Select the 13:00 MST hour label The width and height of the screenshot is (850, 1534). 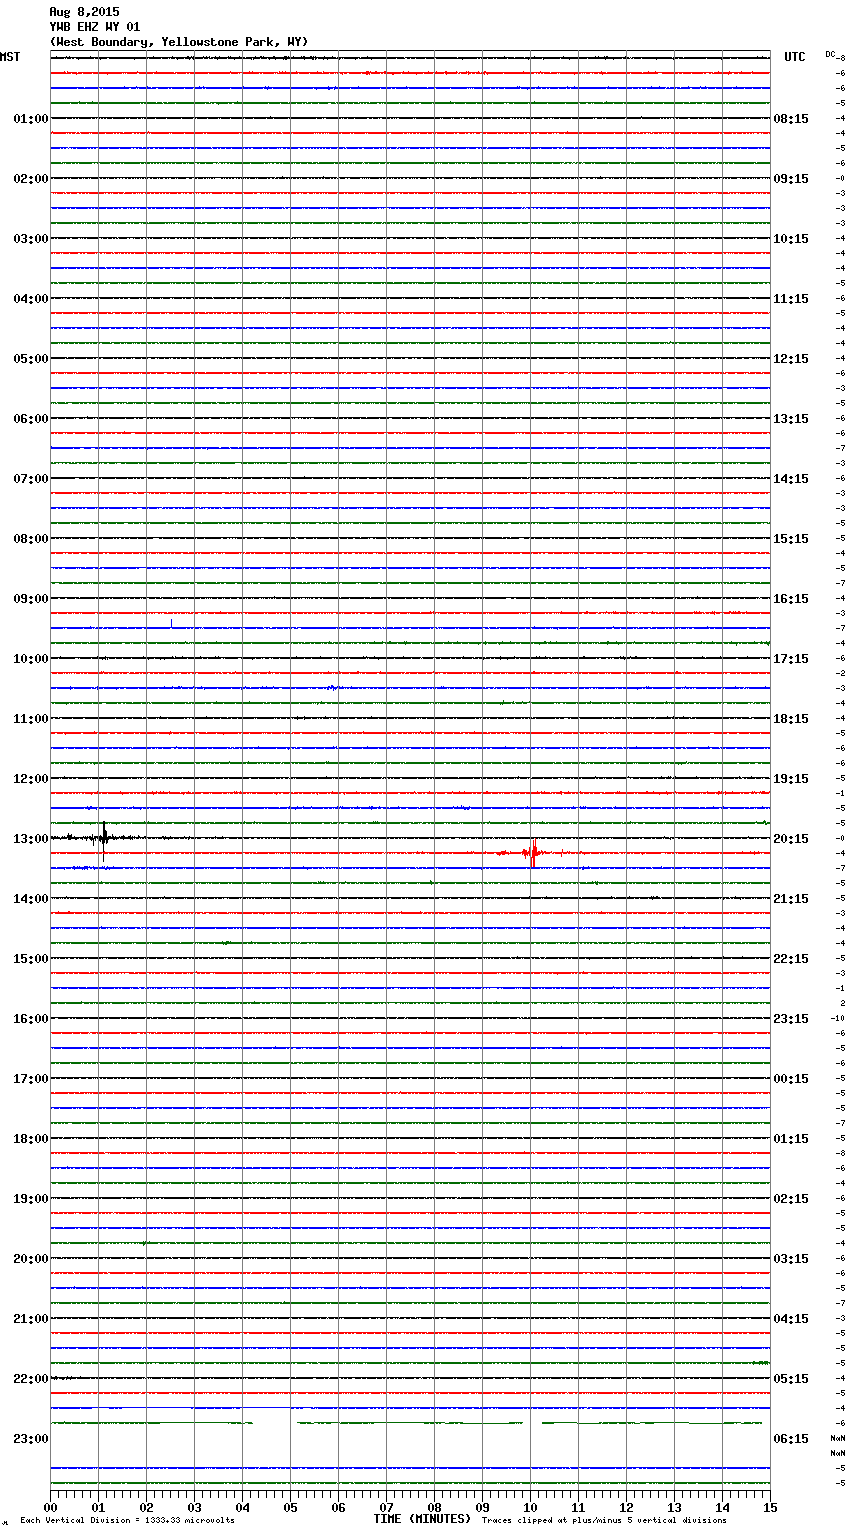[31, 839]
